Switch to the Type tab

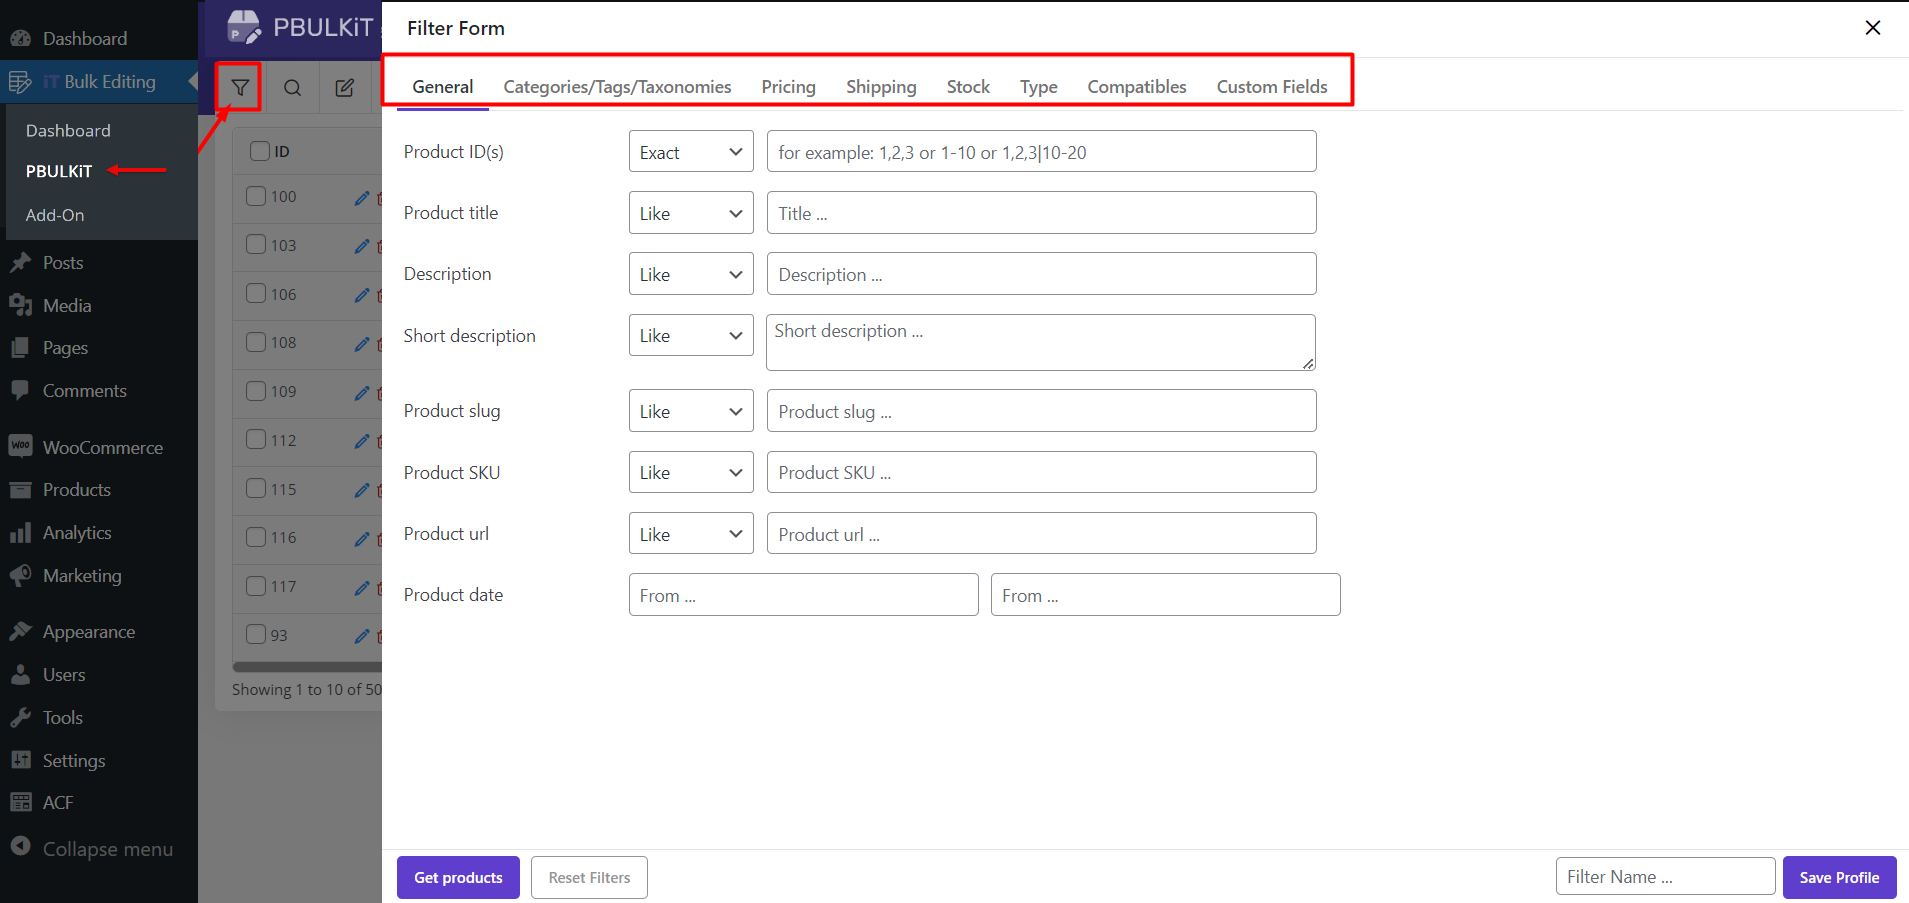click(1038, 87)
